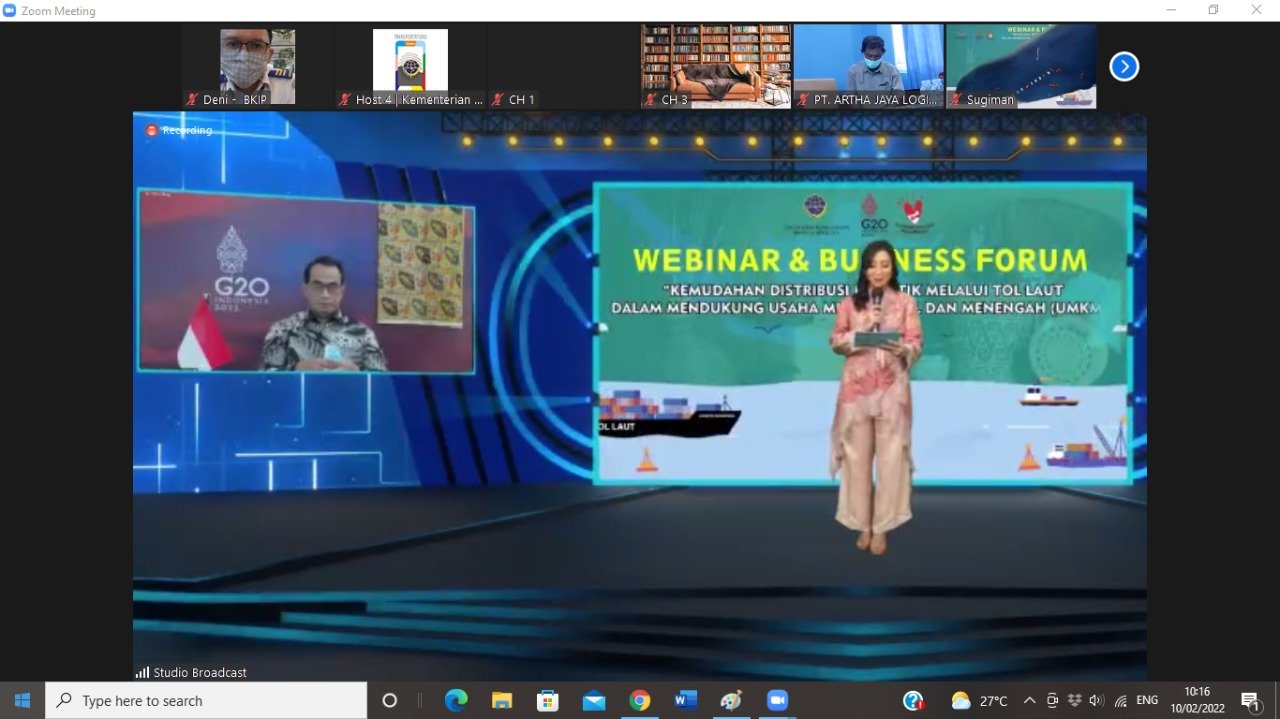Screen dimensions: 1280x719
Task: Open the Mail app from the taskbar
Action: tap(594, 701)
